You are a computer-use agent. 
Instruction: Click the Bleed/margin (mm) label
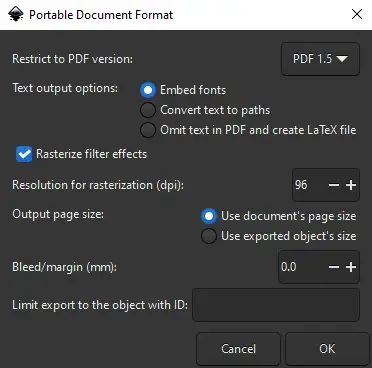(x=64, y=267)
